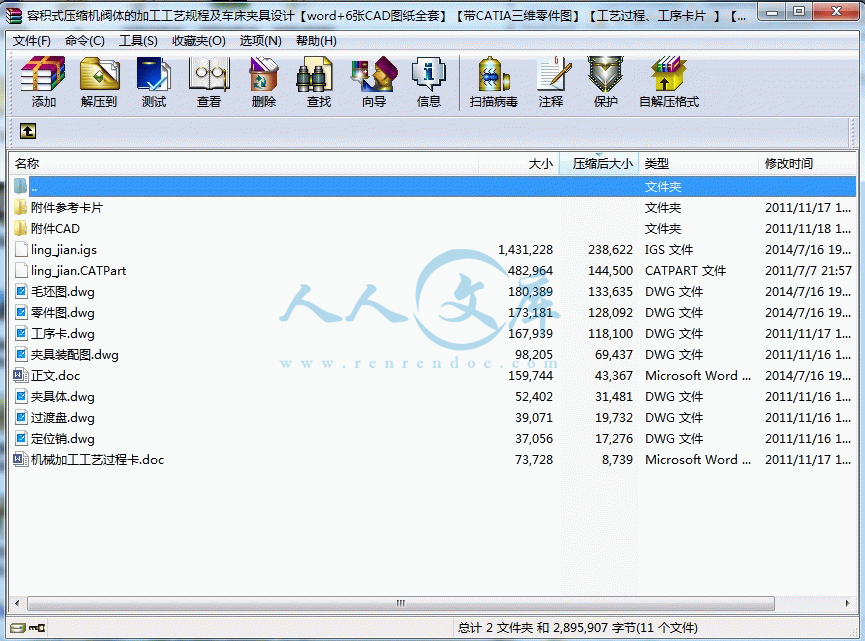Open the 向导 (Wizard) toolbar icon
The width and height of the screenshot is (865, 641).
point(374,74)
